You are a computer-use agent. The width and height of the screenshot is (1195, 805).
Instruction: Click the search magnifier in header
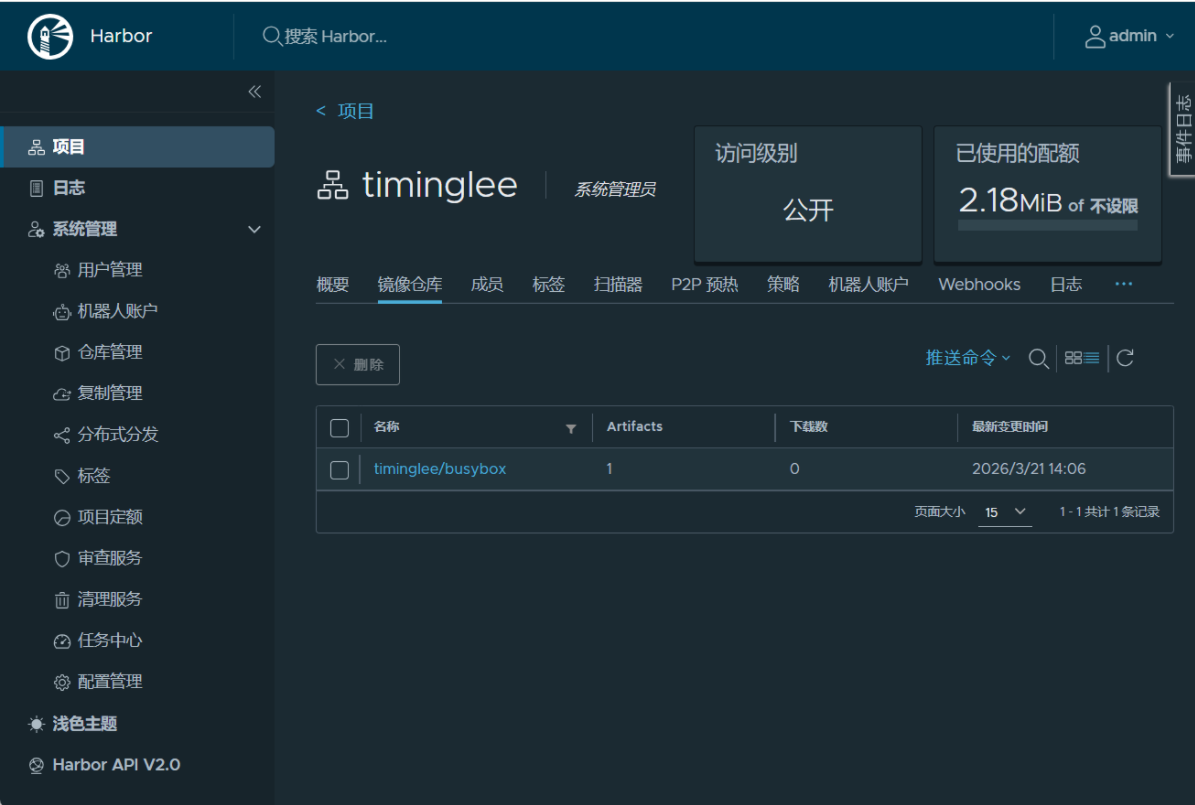coord(271,36)
